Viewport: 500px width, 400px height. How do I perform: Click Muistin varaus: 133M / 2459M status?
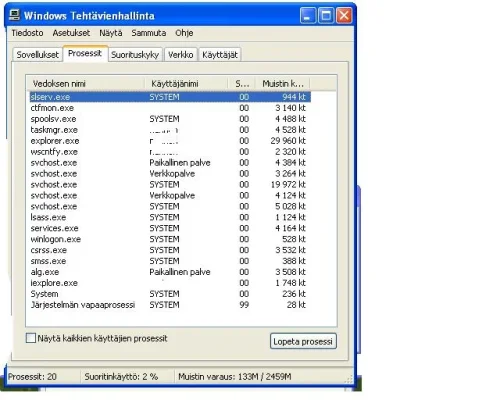coord(235,377)
